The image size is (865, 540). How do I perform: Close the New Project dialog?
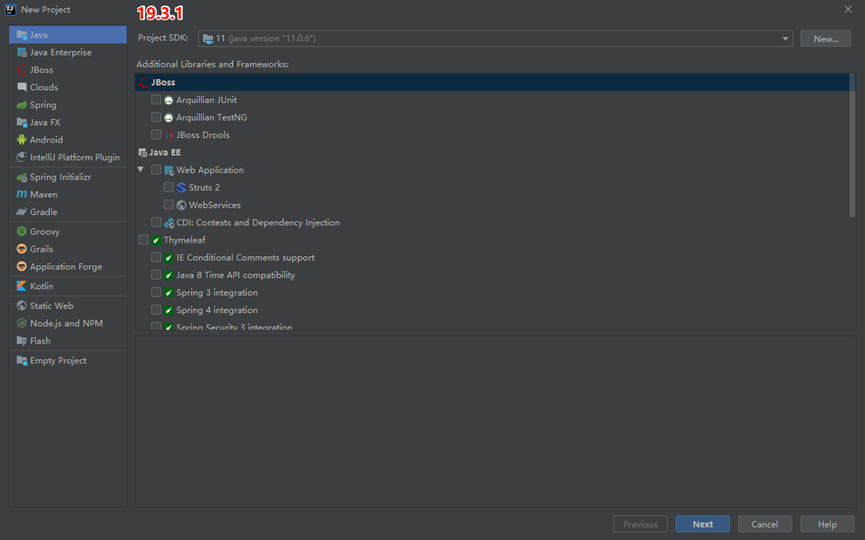click(x=848, y=9)
